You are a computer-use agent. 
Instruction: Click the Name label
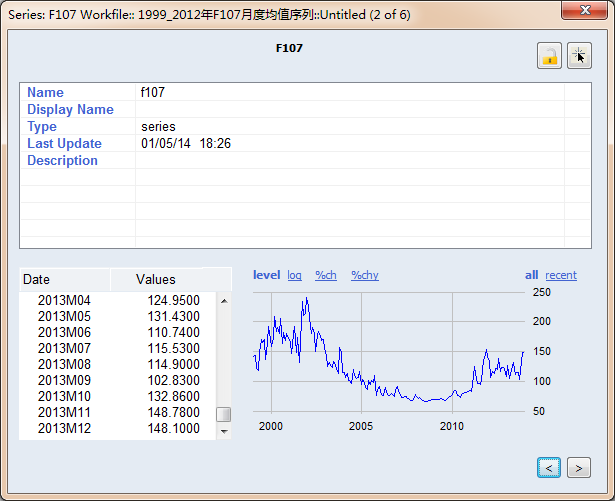(45, 92)
